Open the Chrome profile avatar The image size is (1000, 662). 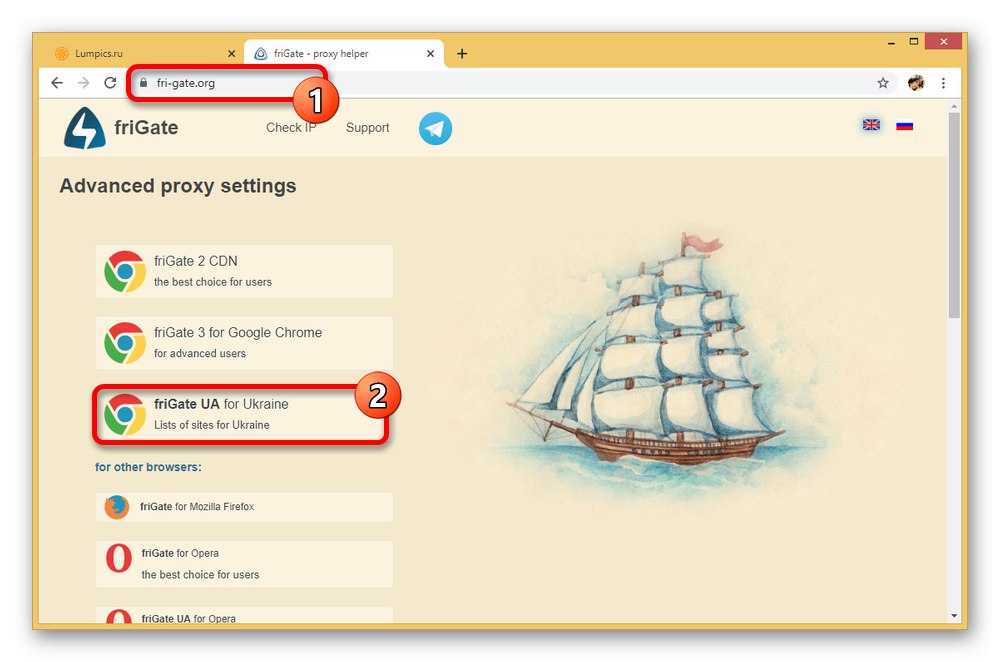pyautogui.click(x=916, y=83)
